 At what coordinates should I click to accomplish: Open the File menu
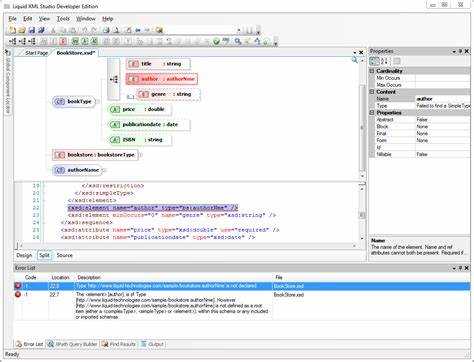12,19
